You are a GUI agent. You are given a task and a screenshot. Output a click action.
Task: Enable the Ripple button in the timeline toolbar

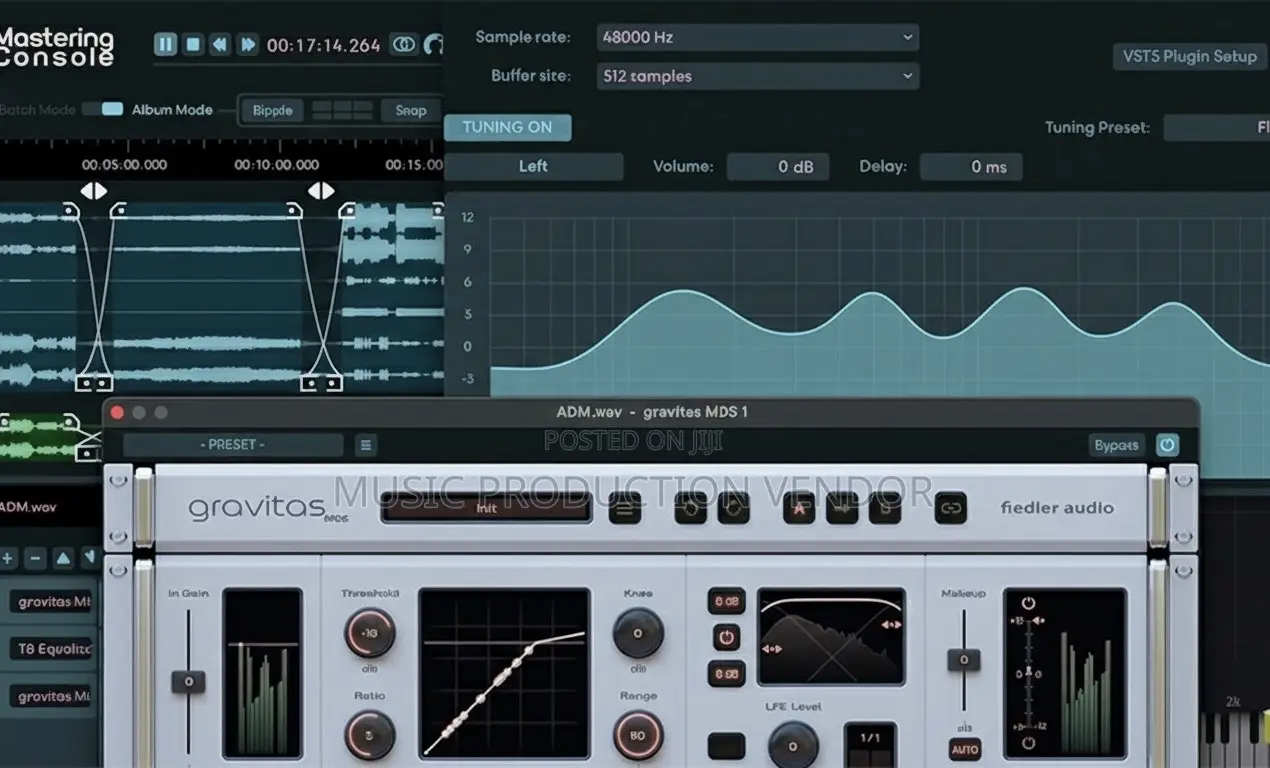coord(272,110)
